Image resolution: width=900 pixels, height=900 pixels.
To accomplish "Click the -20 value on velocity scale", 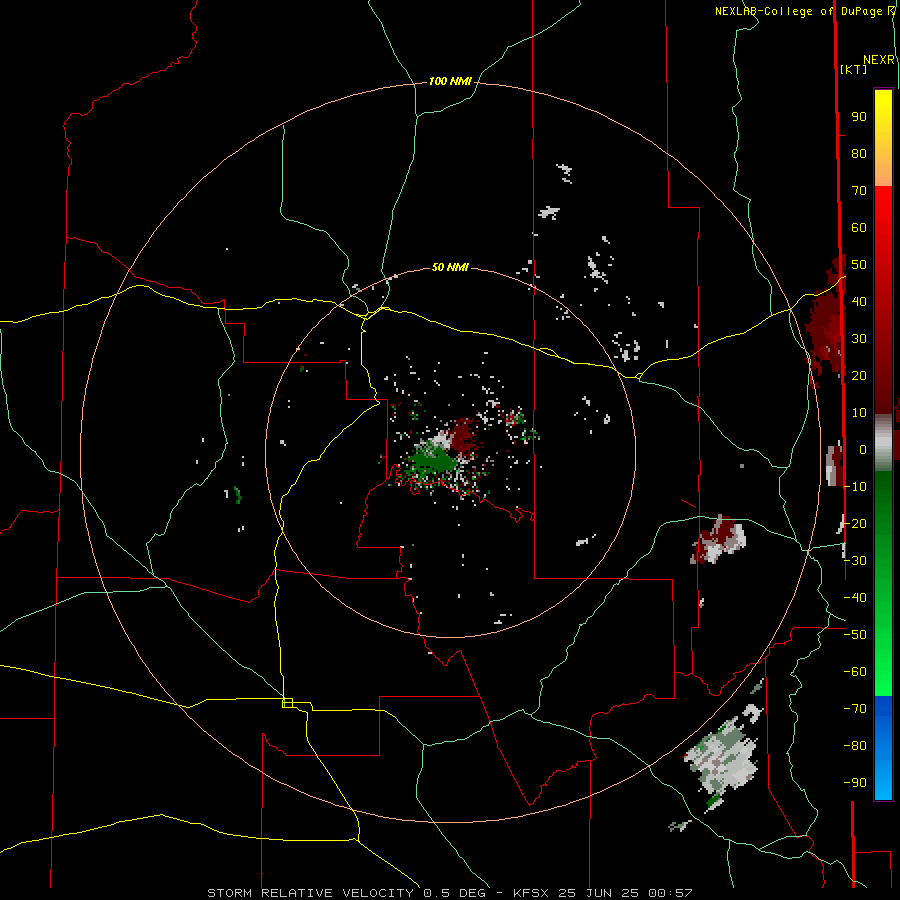I will [x=855, y=523].
